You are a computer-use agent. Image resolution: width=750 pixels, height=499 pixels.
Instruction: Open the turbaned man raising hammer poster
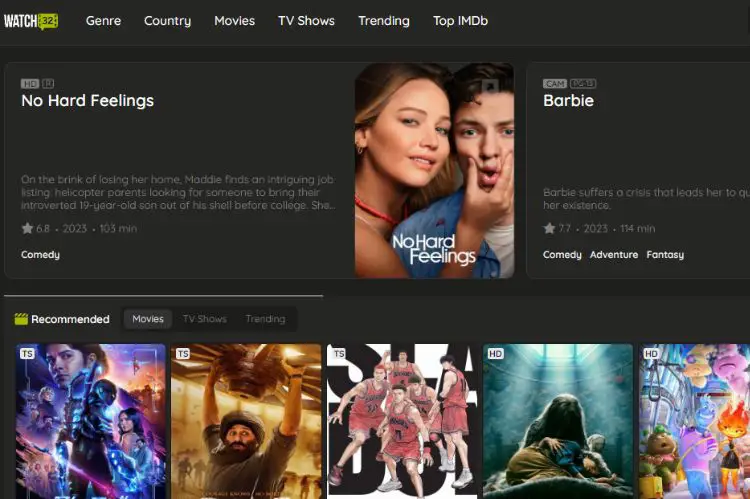pos(246,421)
